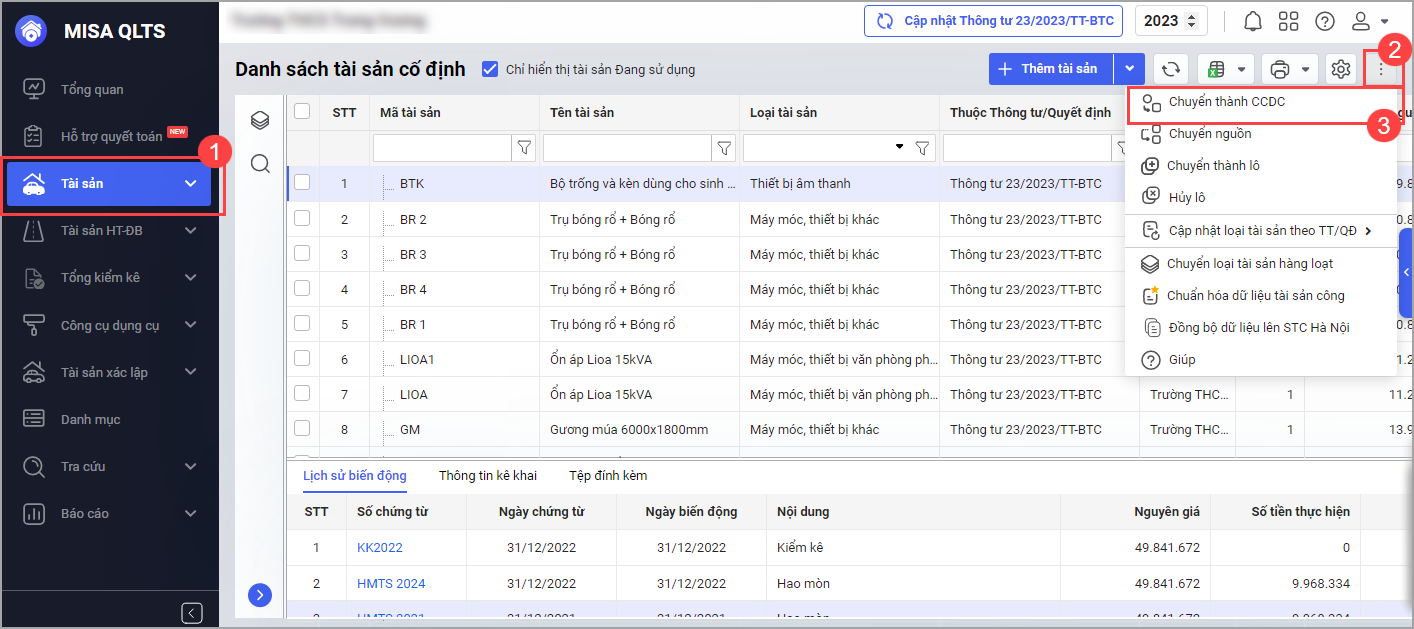Image resolution: width=1414 pixels, height=629 pixels.
Task: Open the dropdown arrow beside Thêm tài sản
Action: coord(1129,69)
